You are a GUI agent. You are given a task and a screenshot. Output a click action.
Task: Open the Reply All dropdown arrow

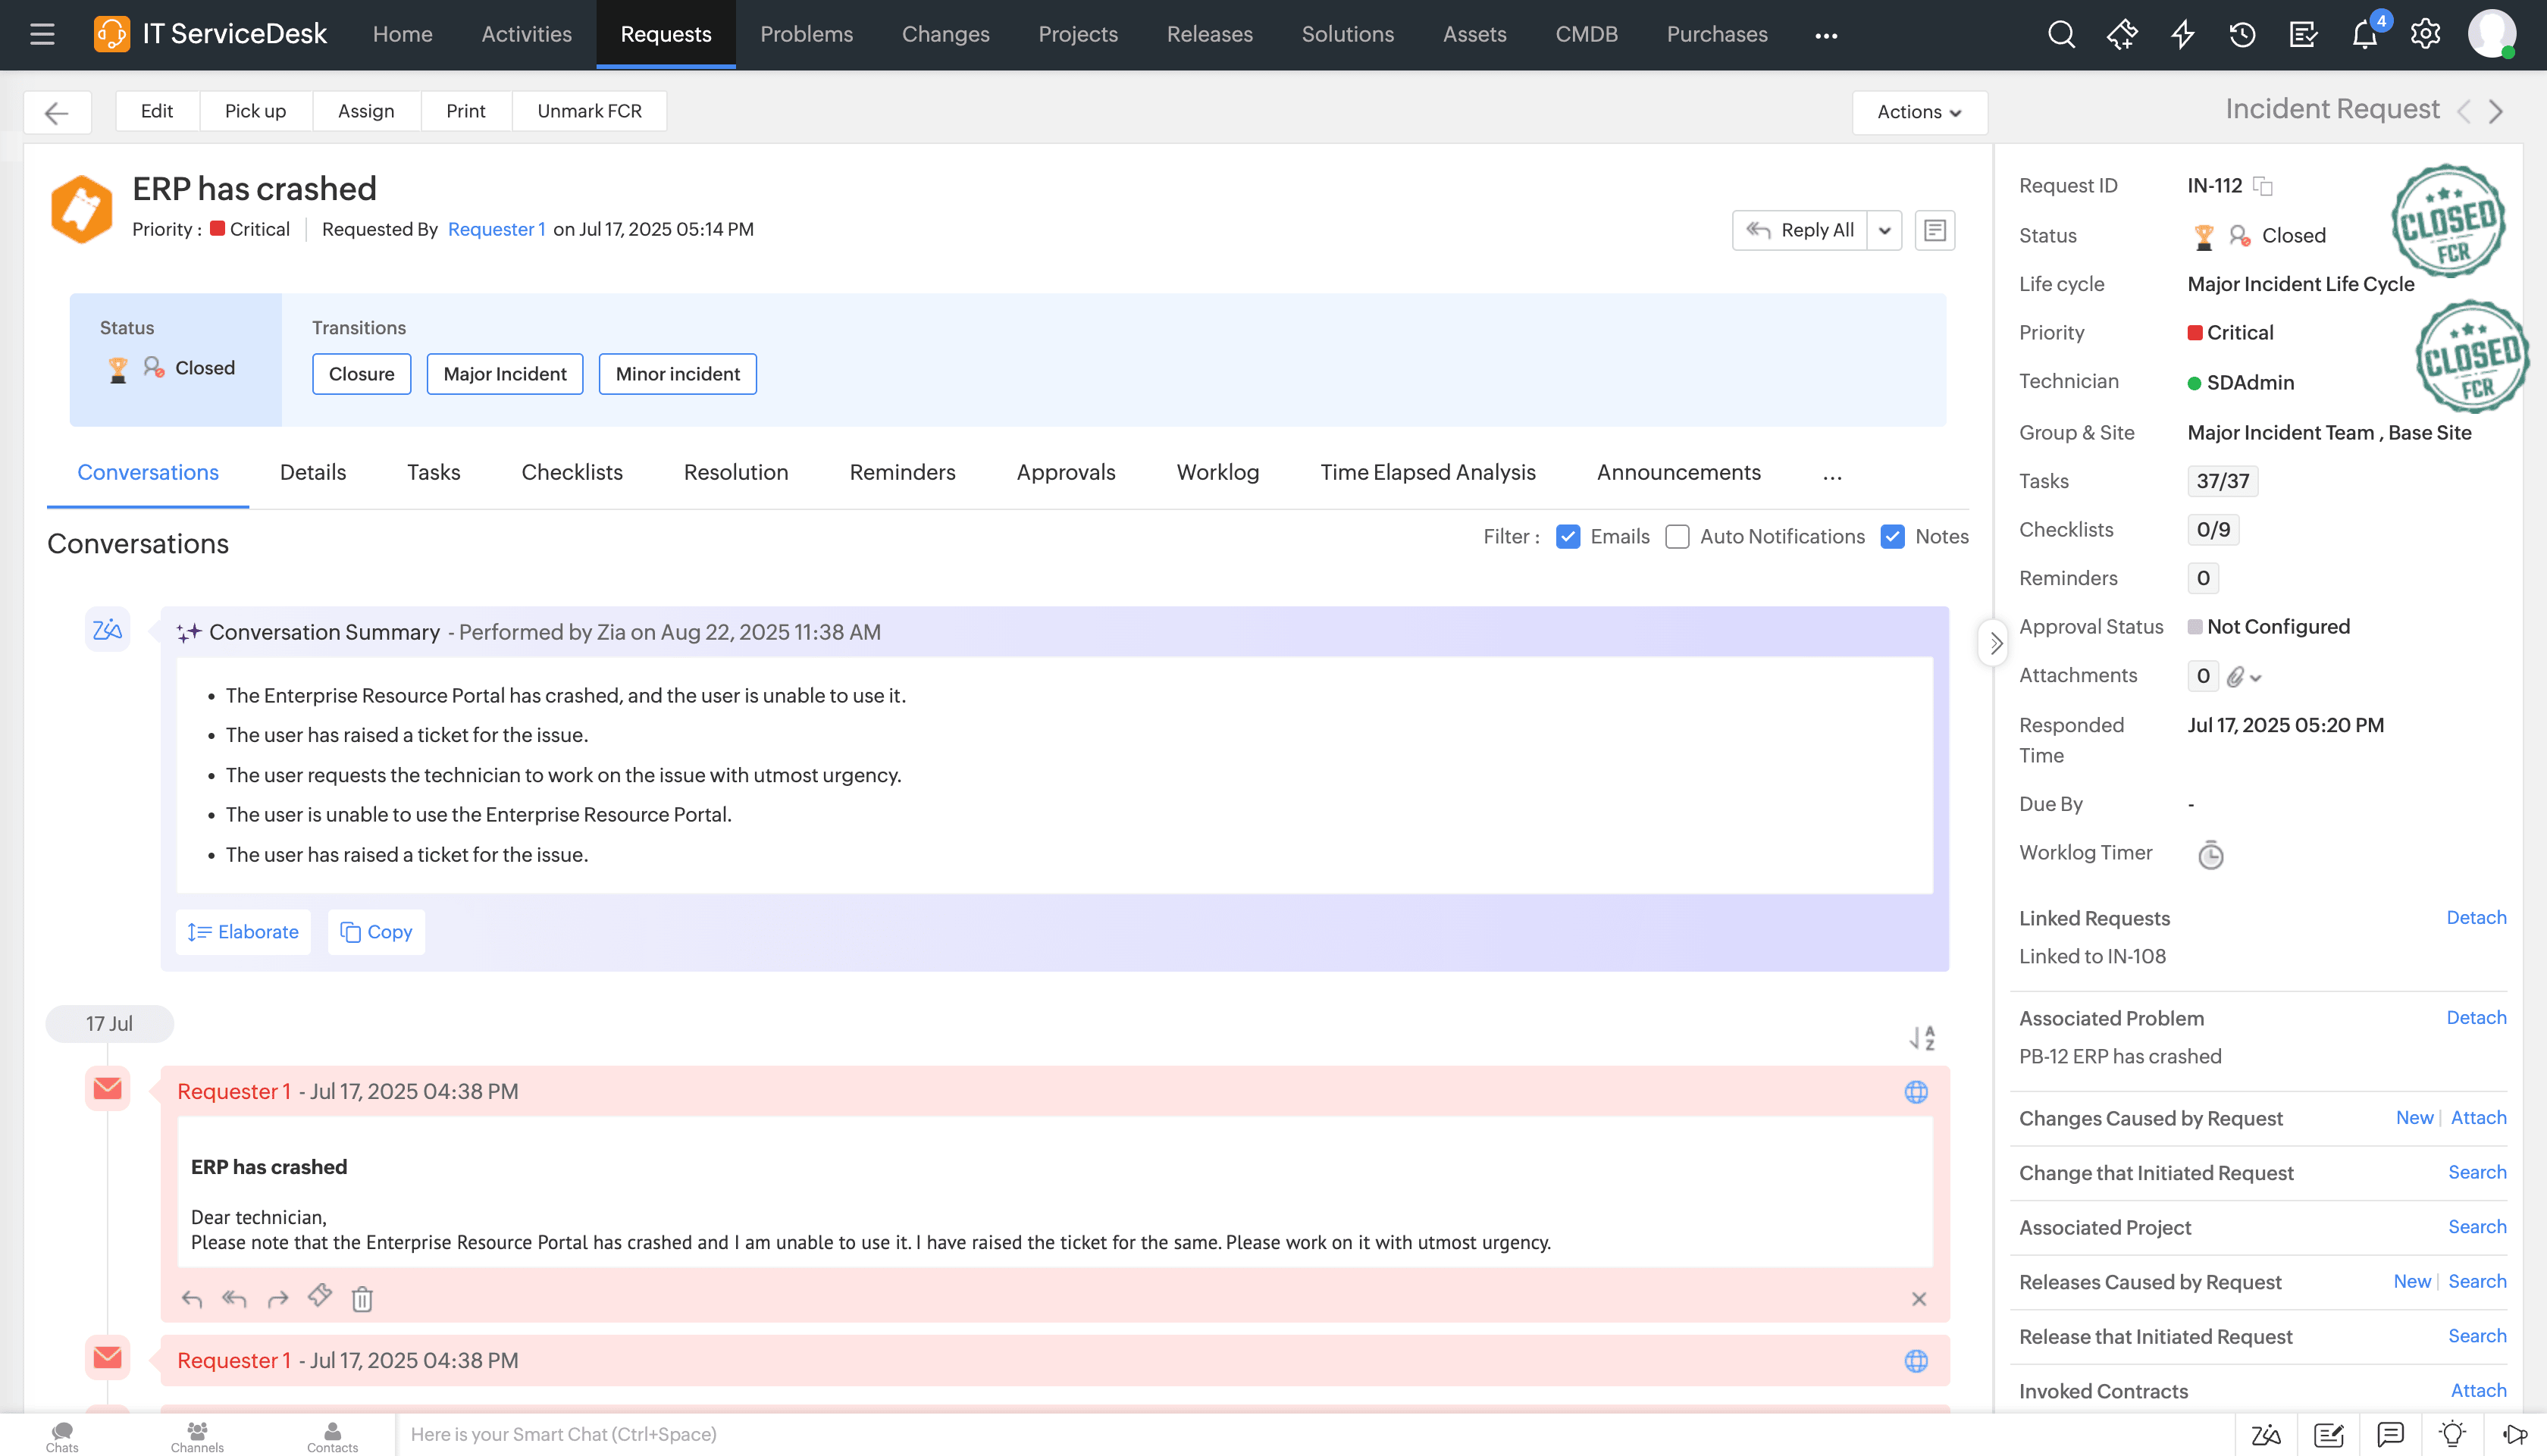click(x=1885, y=229)
